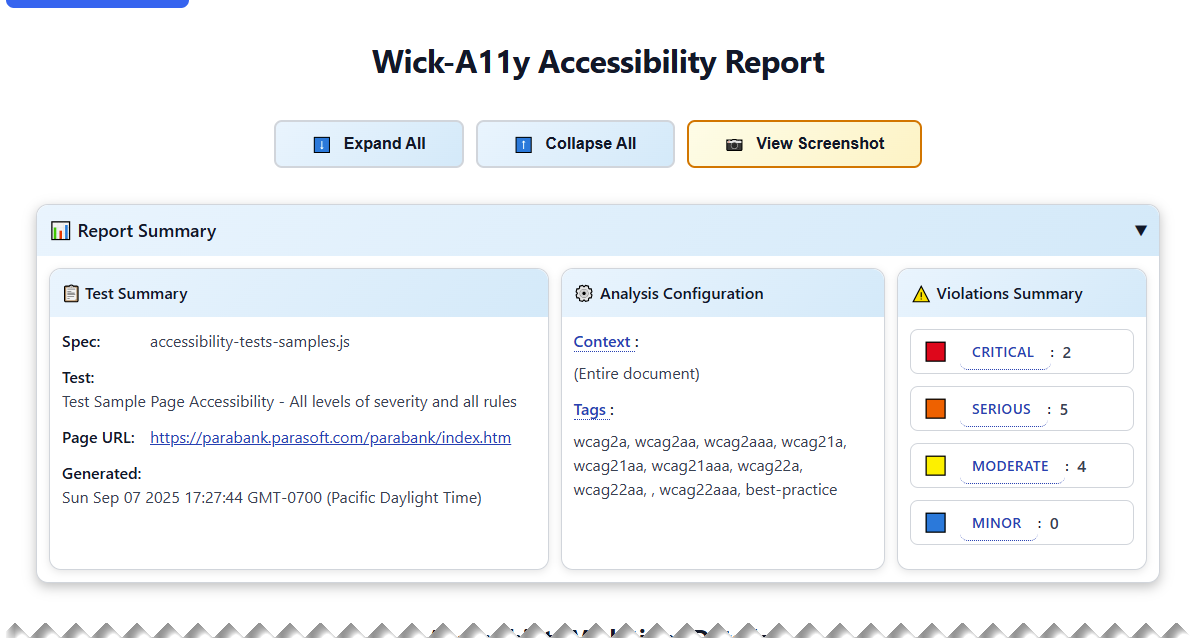
Task: Click the orange SERIOUS color swatch
Action: [x=935, y=409]
